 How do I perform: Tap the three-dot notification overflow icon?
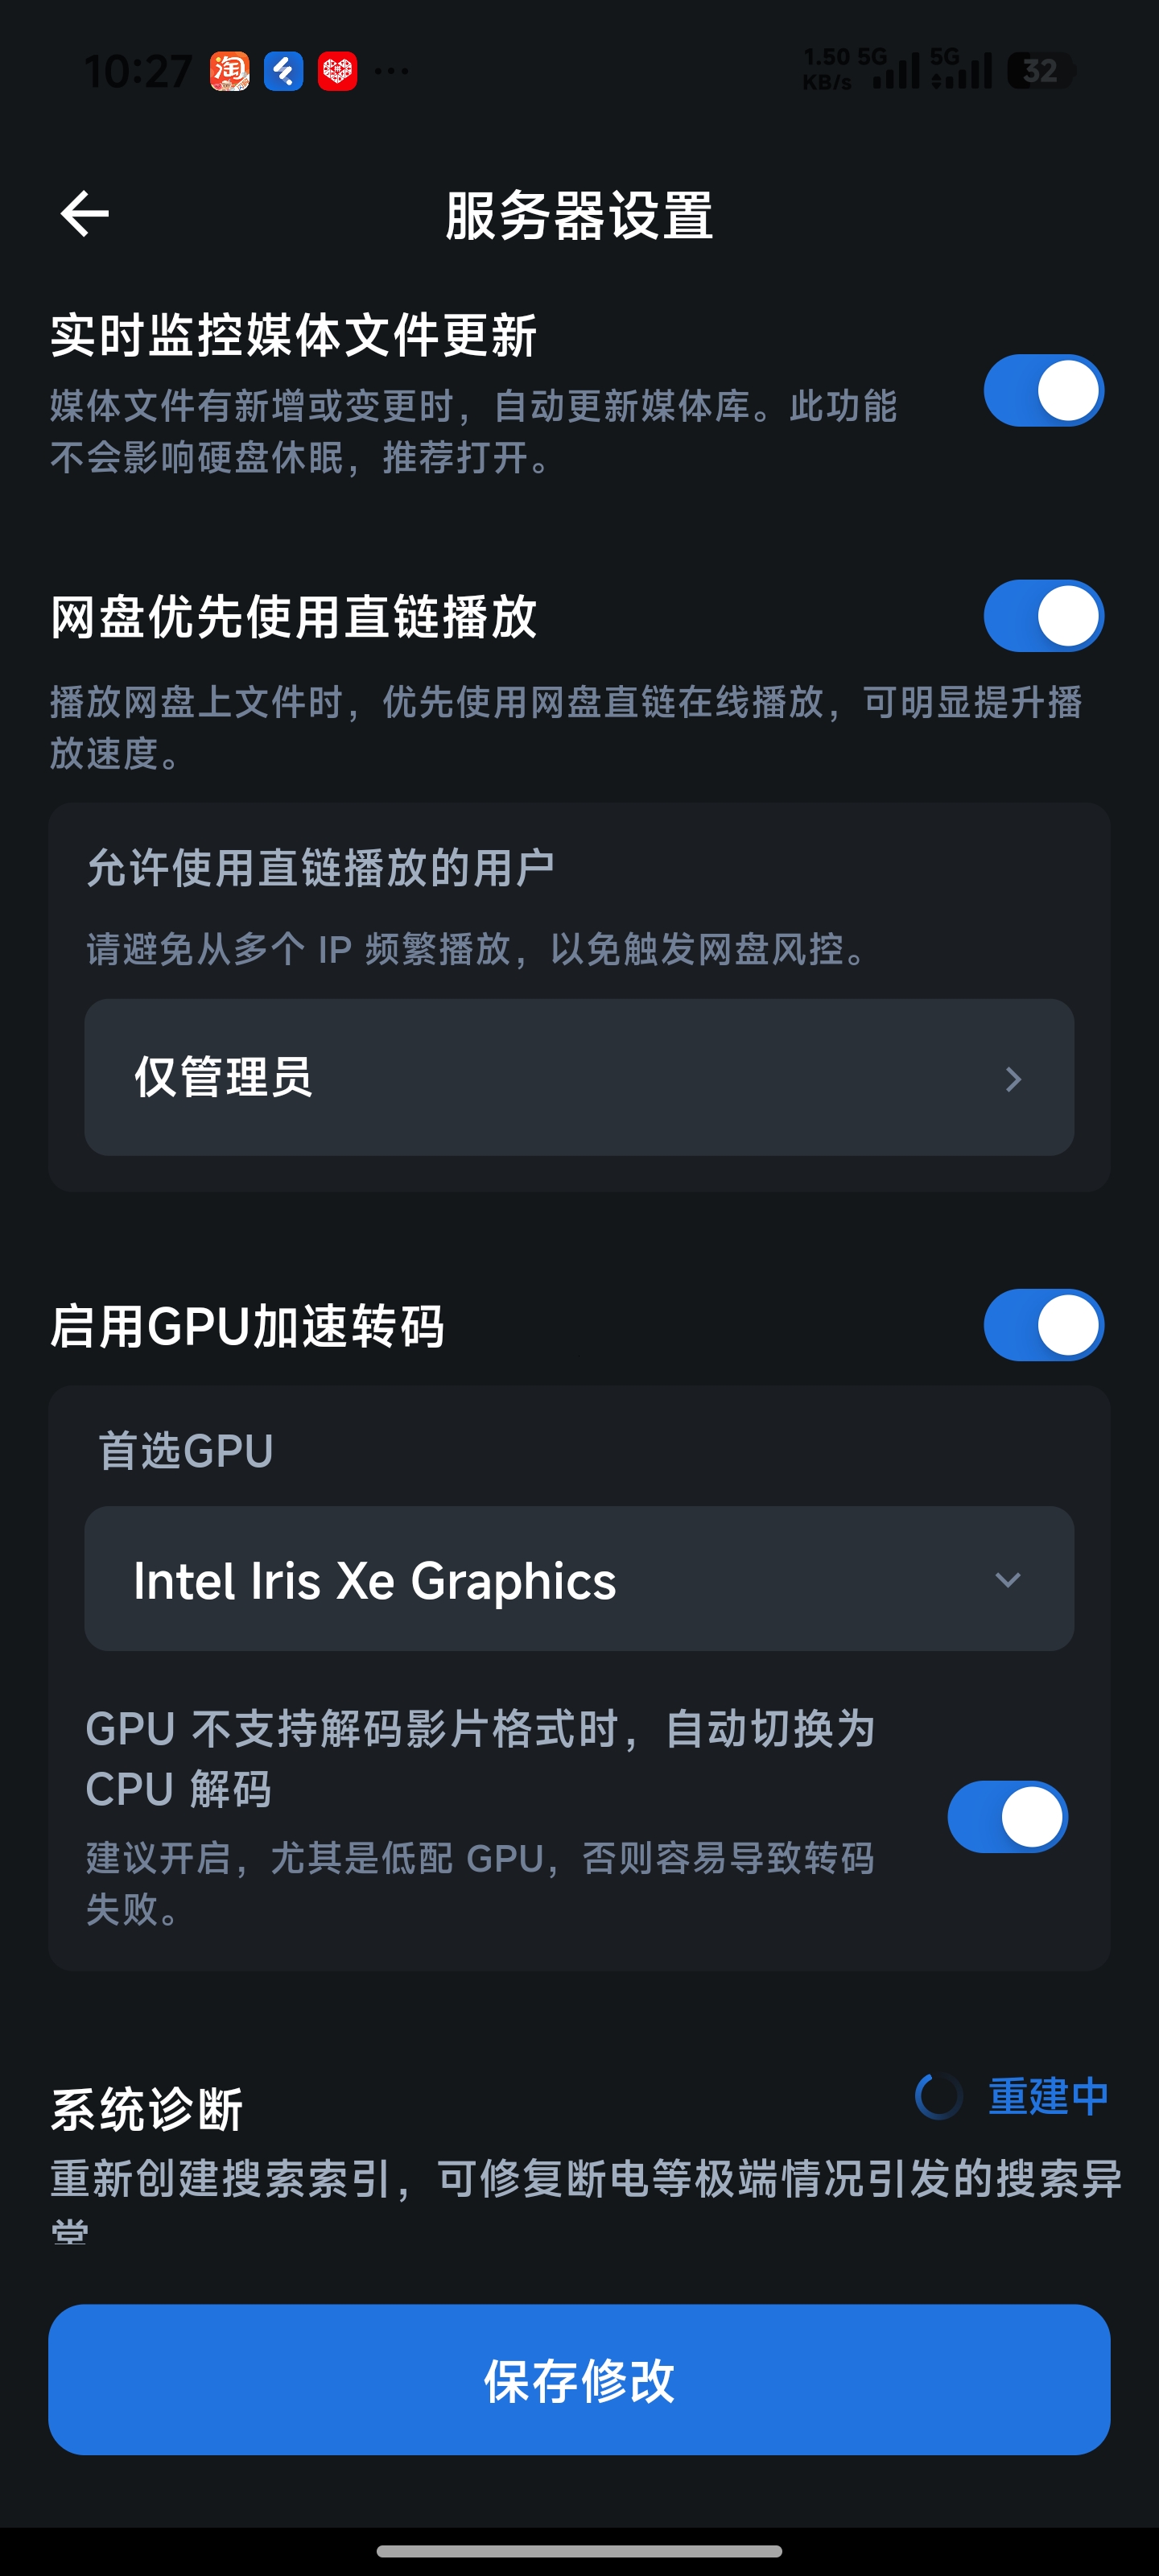[391, 71]
